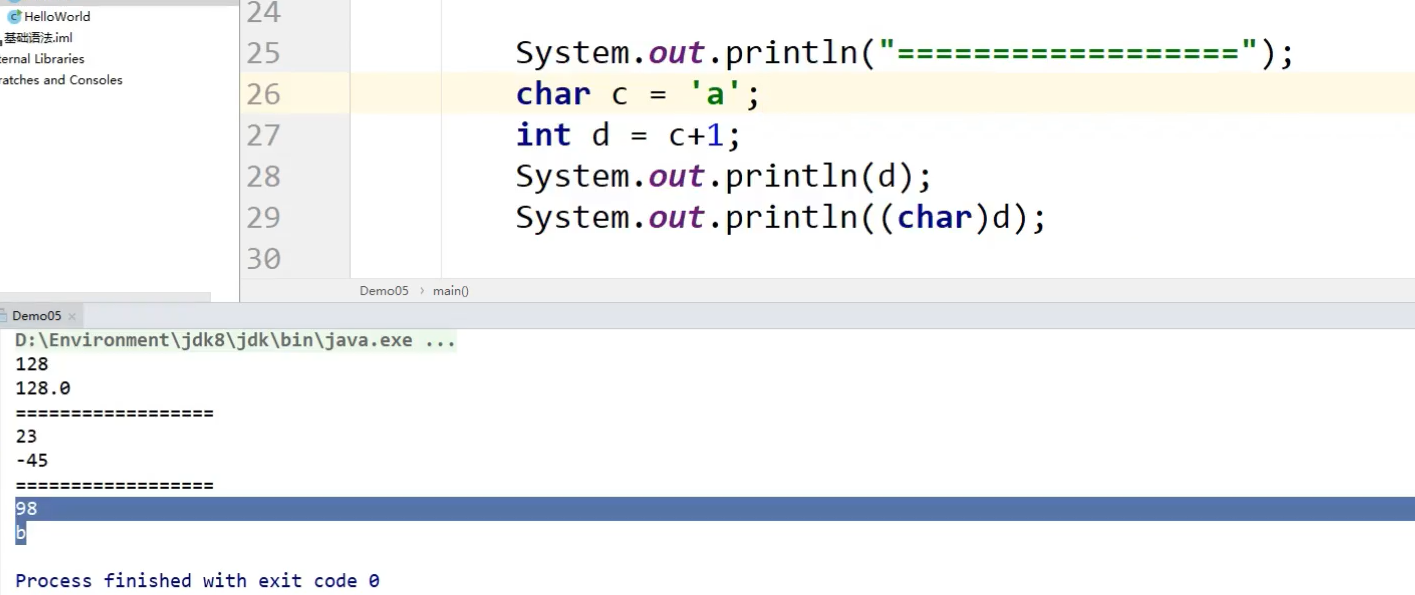The width and height of the screenshot is (1415, 595).
Task: Click highlighted console output "98"
Action: coord(26,509)
